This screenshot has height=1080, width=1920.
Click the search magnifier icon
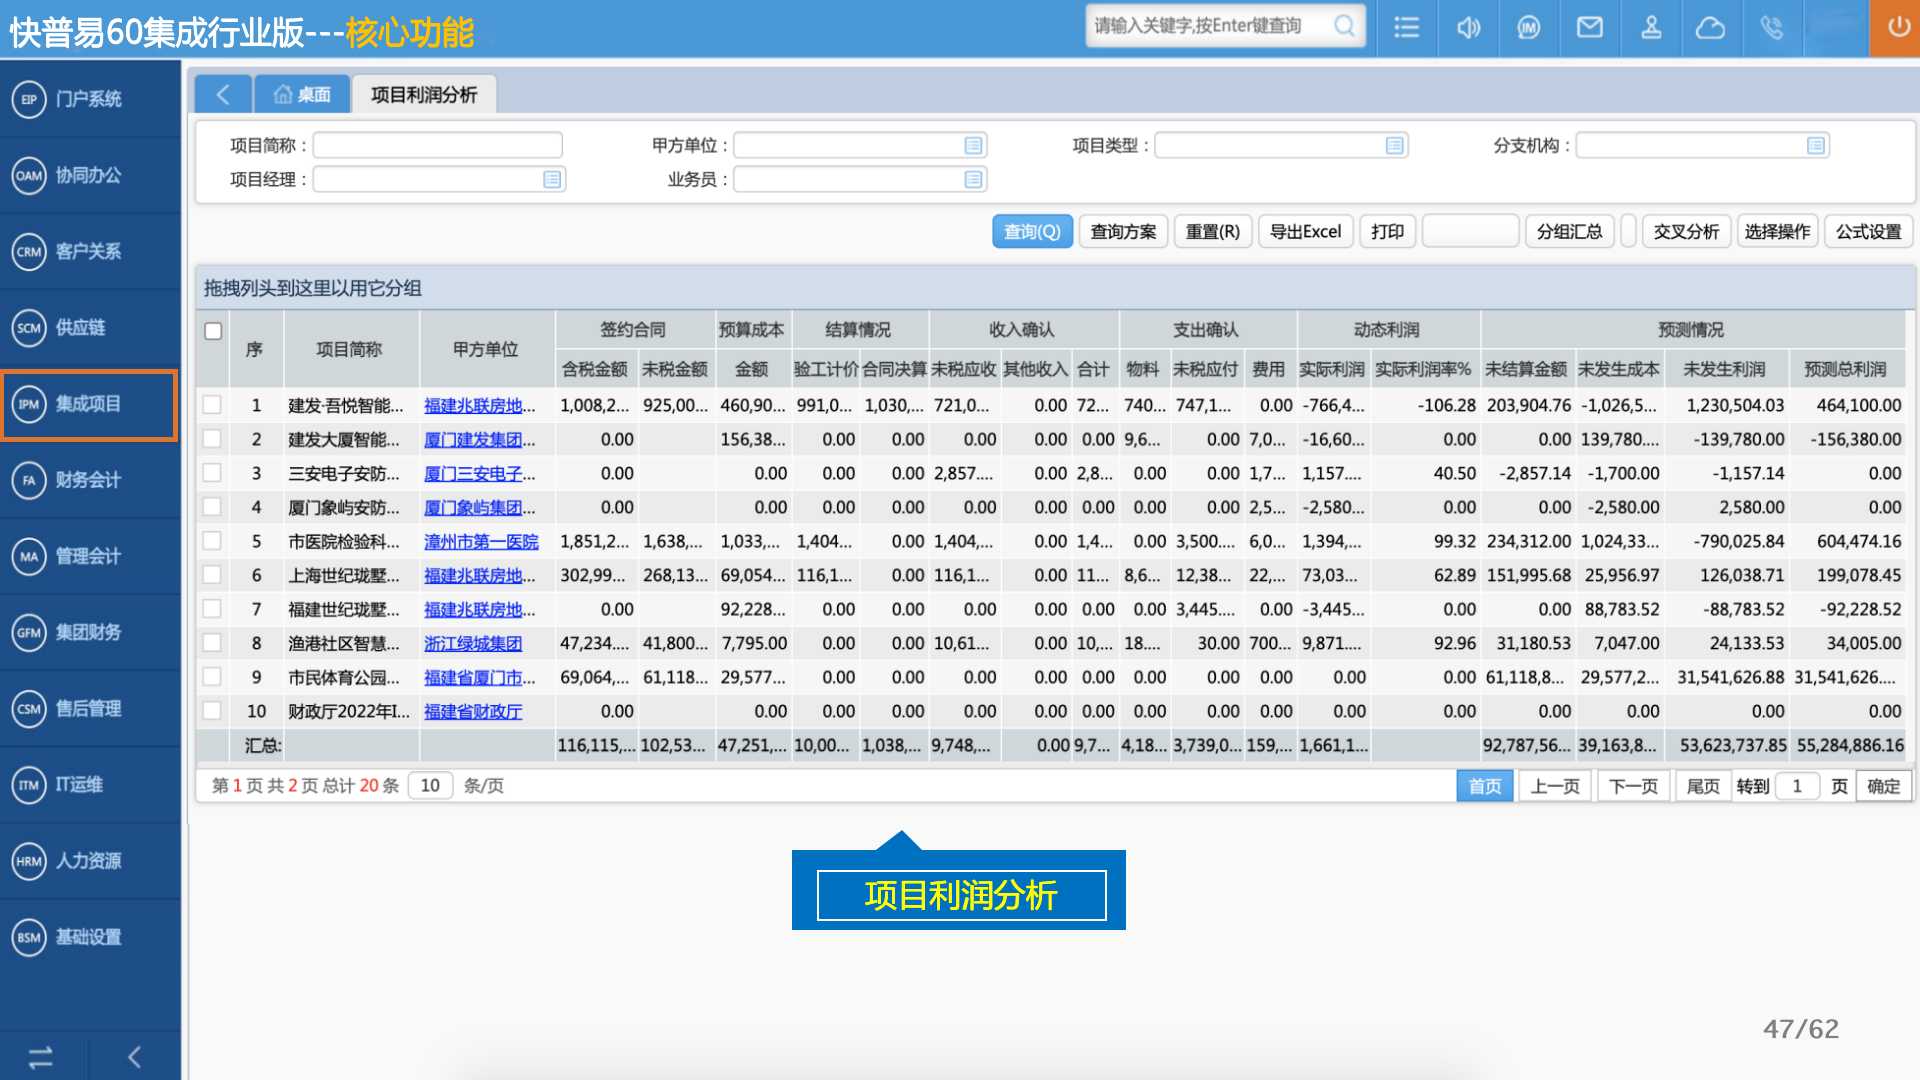[1345, 26]
